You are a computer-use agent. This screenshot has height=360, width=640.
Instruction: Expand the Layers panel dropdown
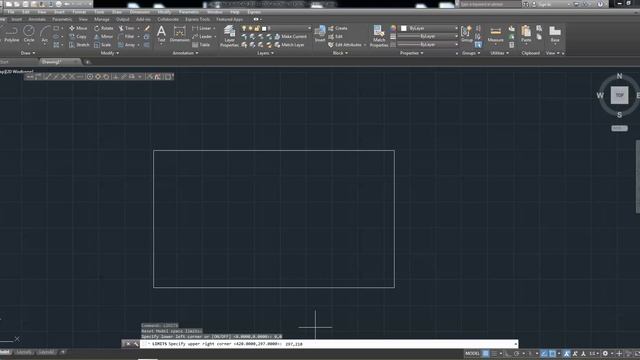(265, 53)
